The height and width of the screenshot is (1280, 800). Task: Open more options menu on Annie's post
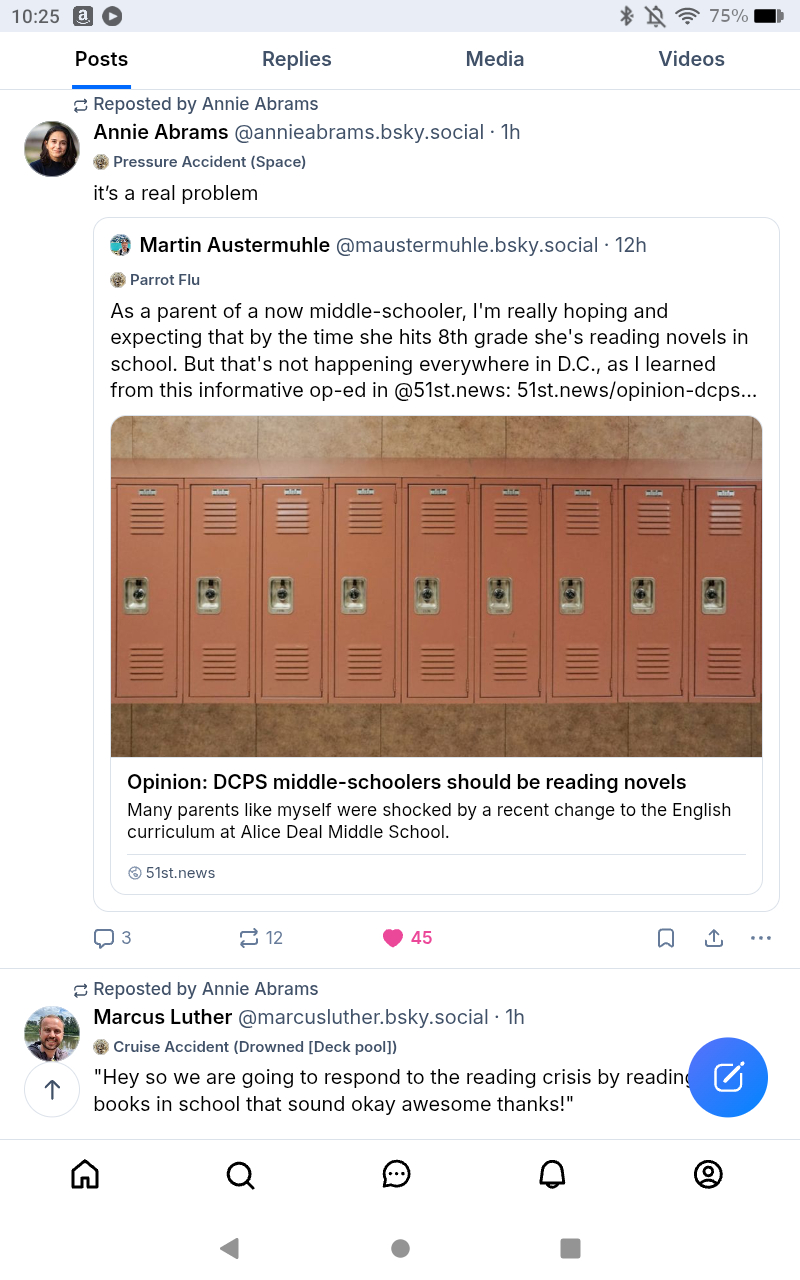point(761,938)
